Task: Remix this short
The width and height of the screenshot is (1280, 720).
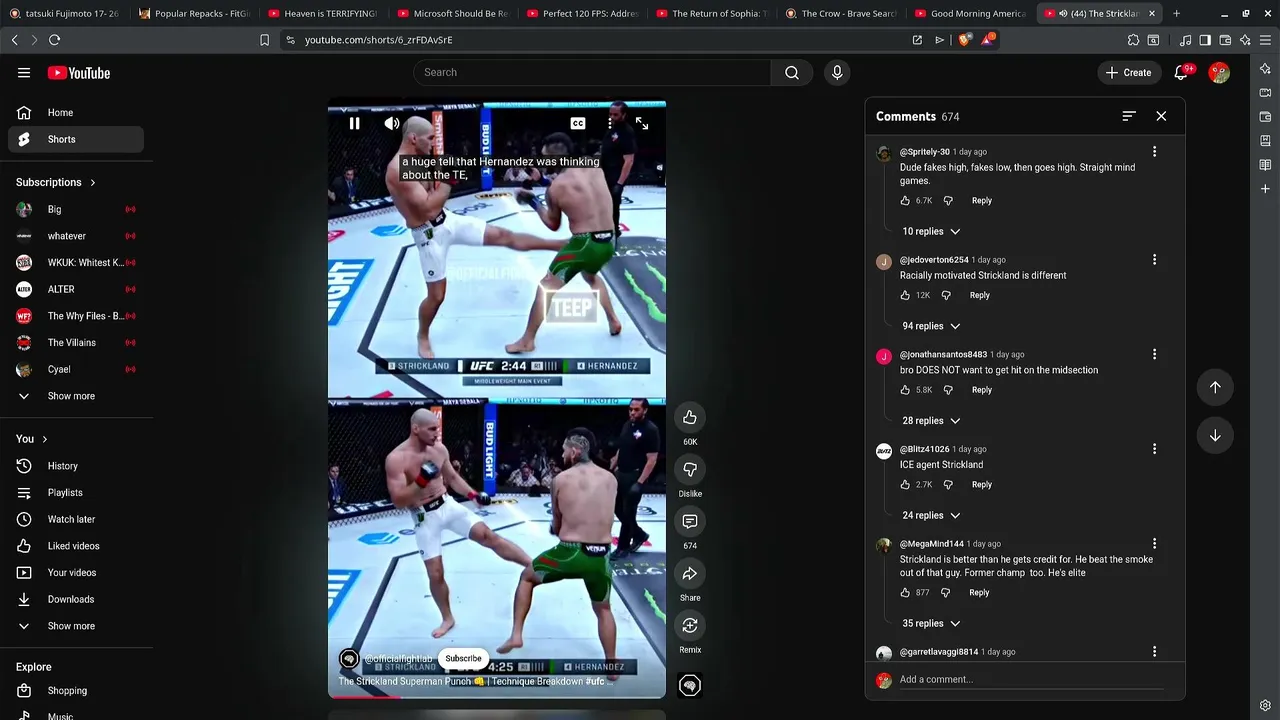Action: [x=690, y=625]
